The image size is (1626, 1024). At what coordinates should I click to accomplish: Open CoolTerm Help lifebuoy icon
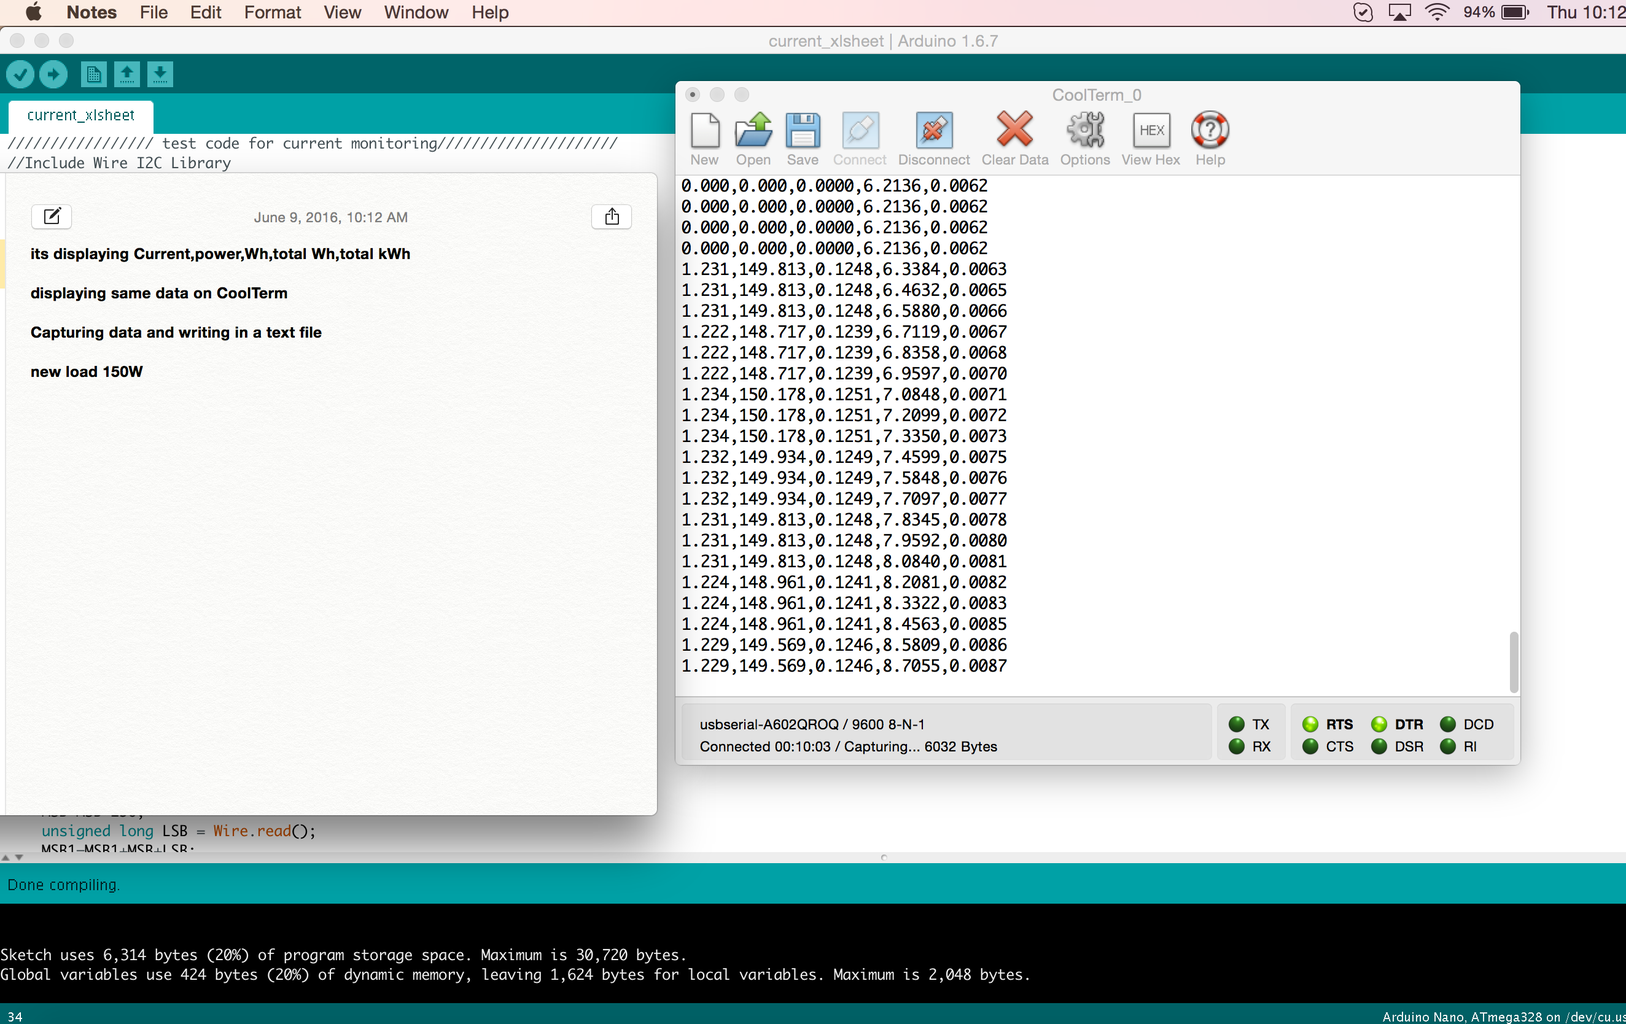click(x=1210, y=138)
